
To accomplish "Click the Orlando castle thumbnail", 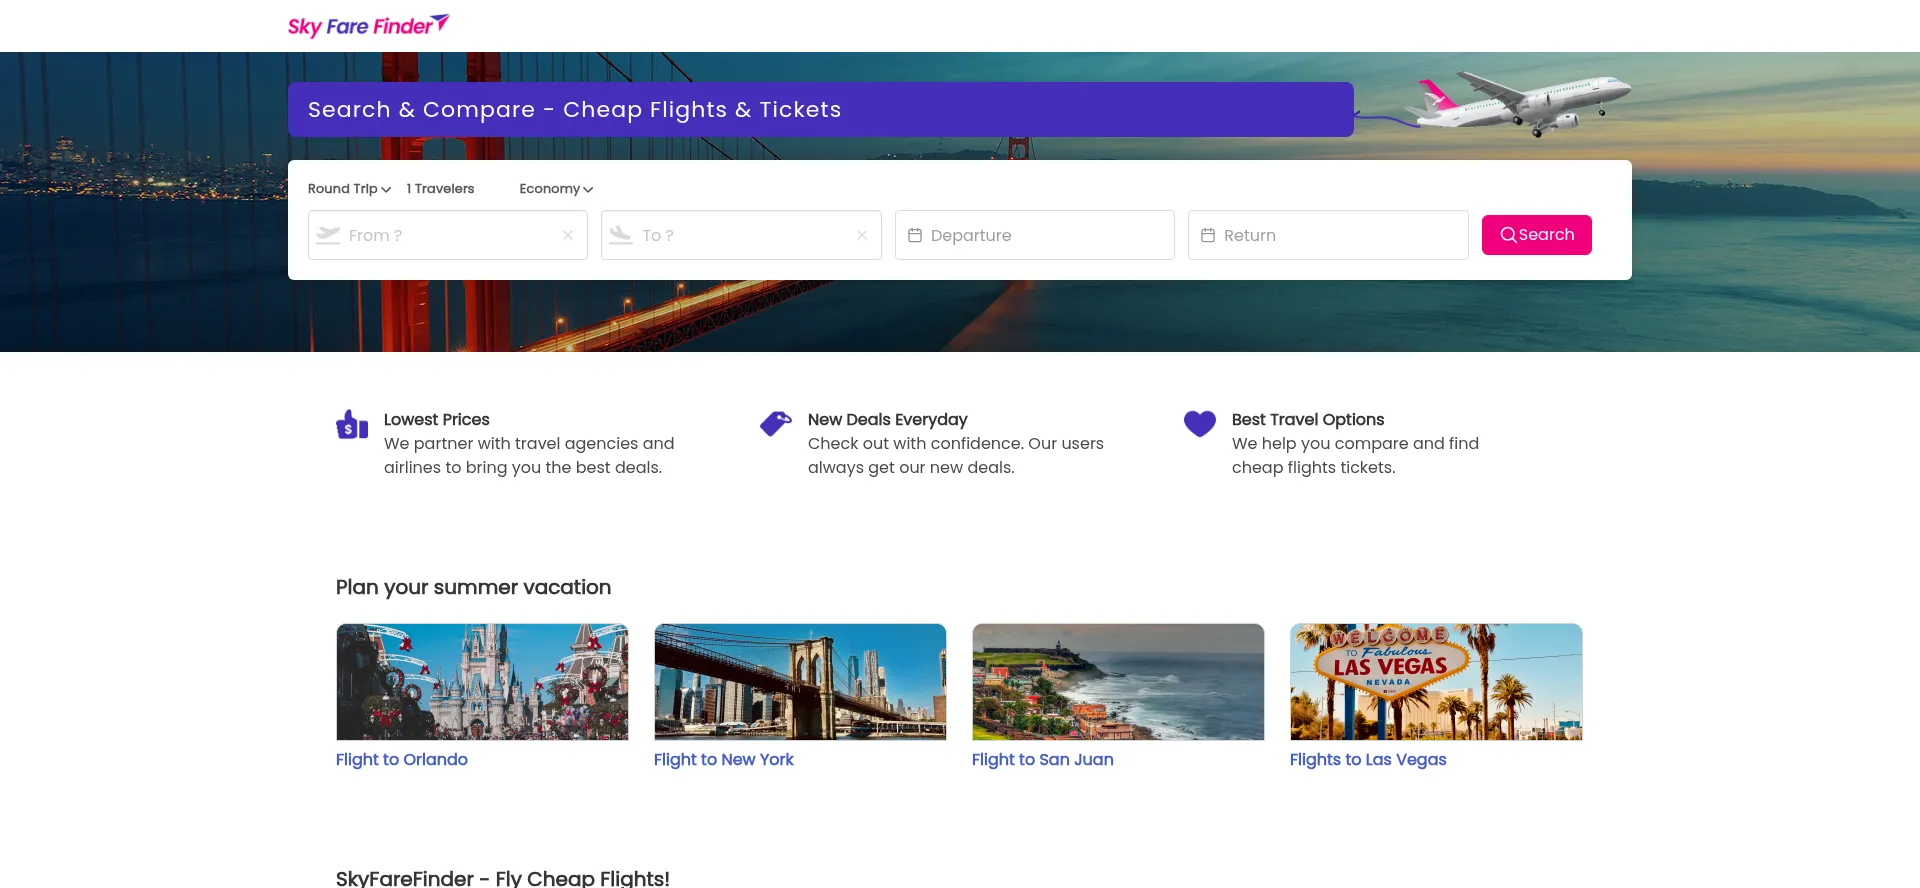I will (x=482, y=682).
